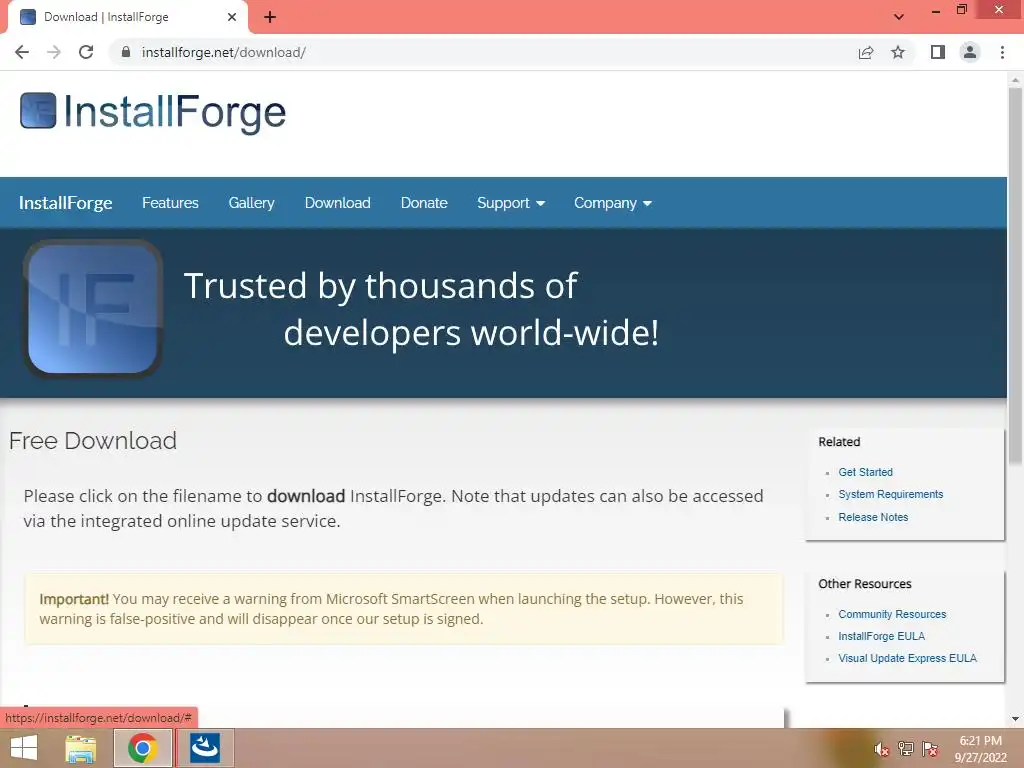Open the Release Notes link

tap(873, 517)
